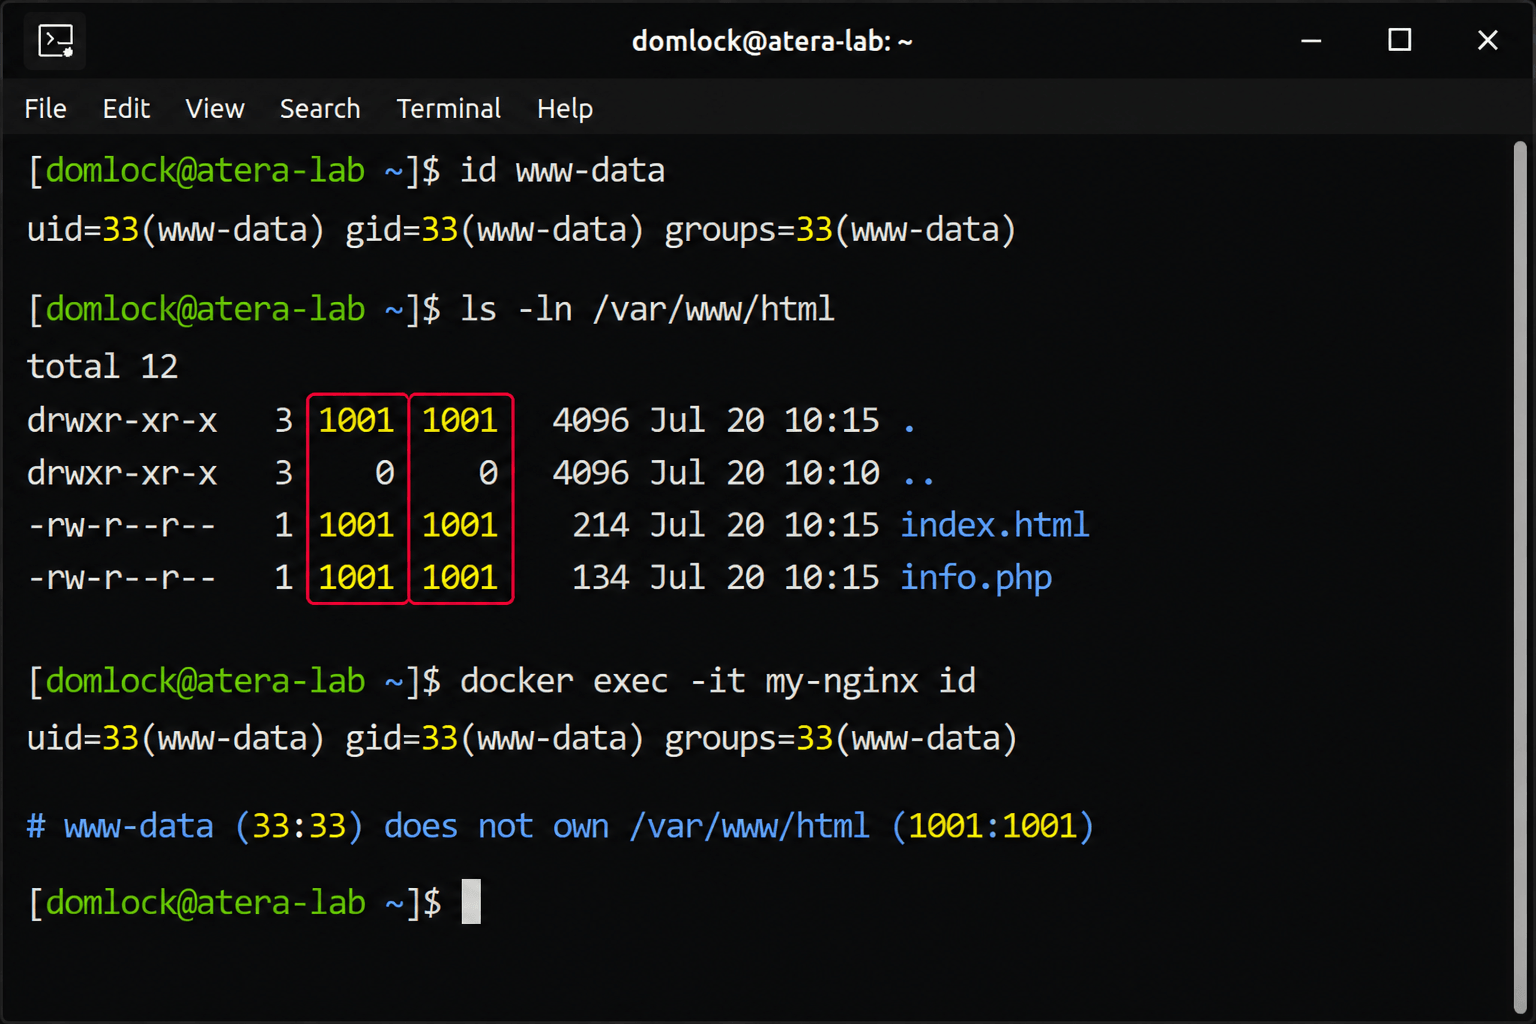Minimize the terminal window
This screenshot has width=1536, height=1024.
[x=1312, y=41]
